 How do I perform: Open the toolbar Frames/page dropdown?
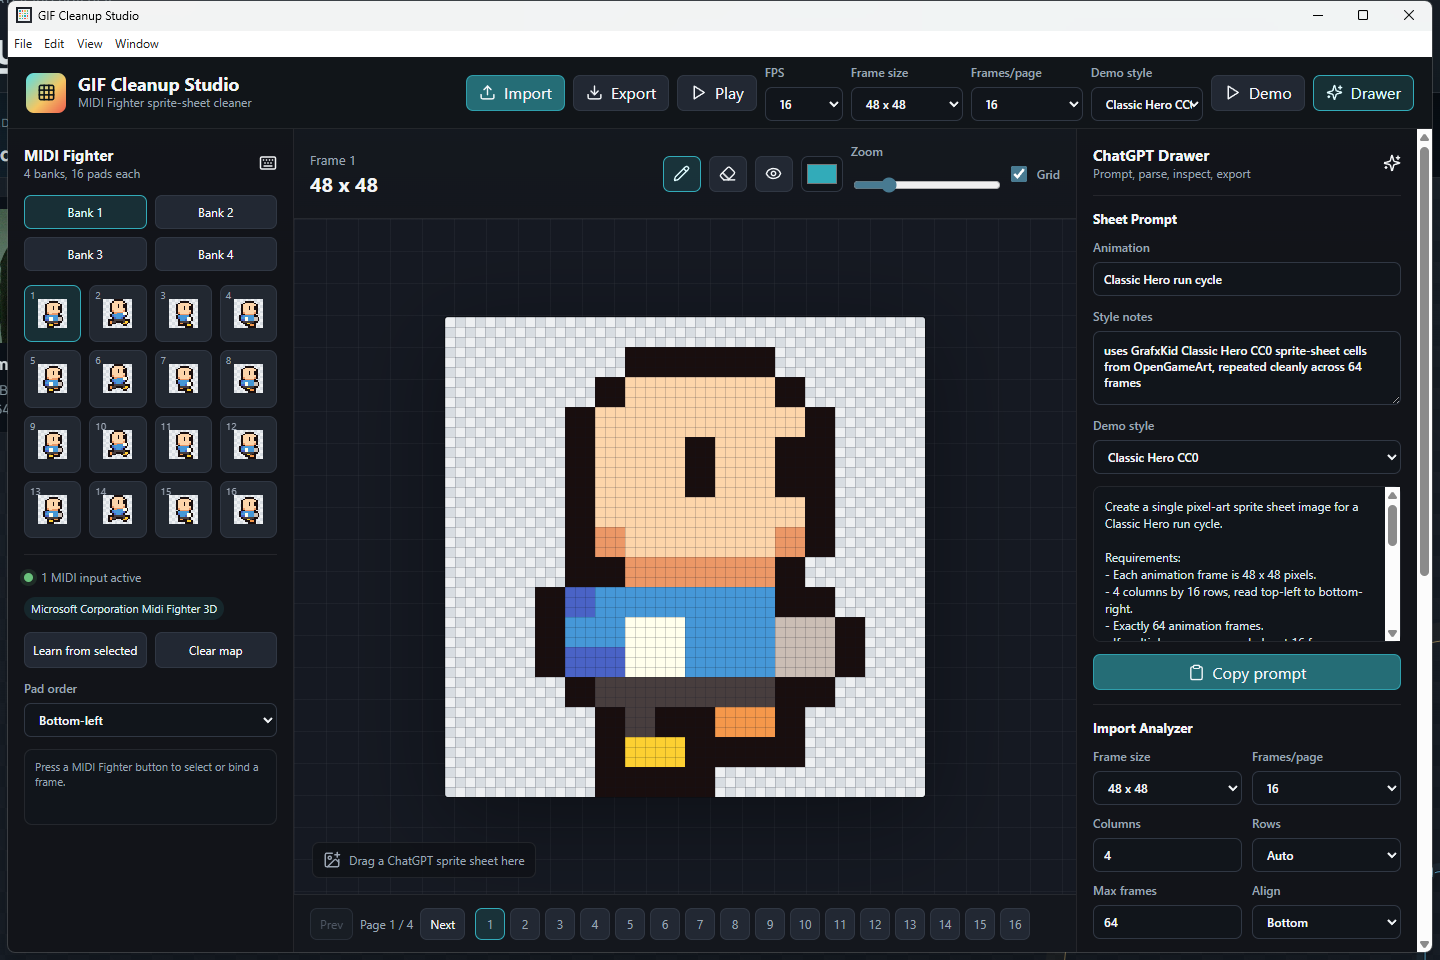[1027, 104]
